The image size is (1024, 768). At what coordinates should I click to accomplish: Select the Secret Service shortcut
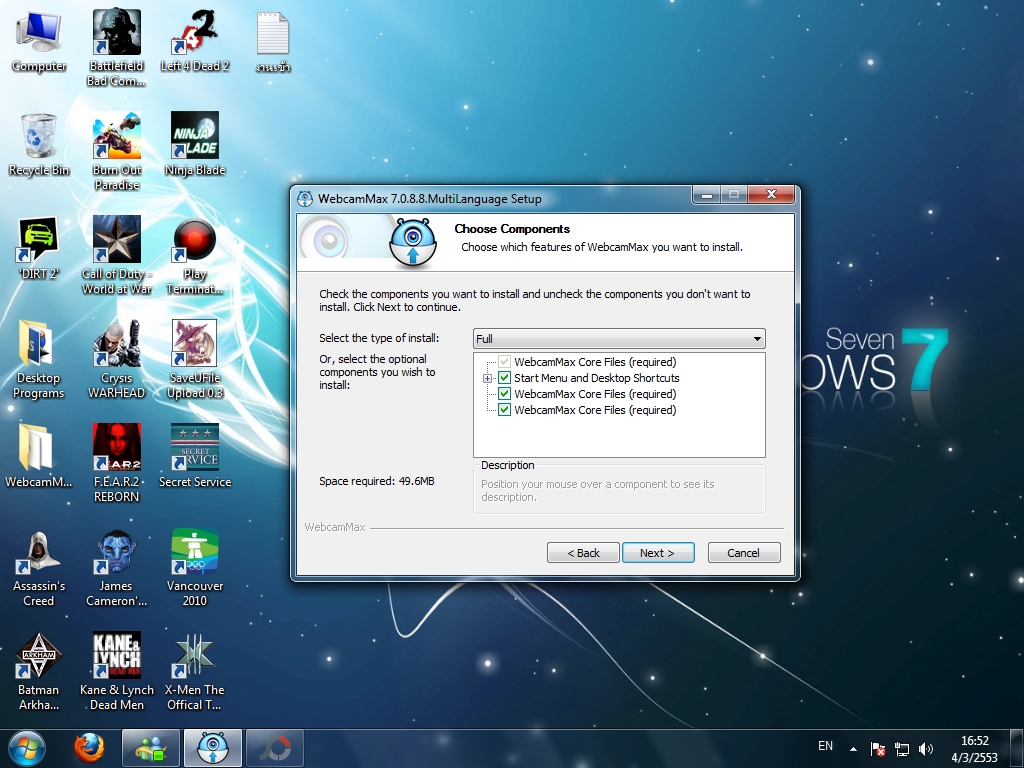pyautogui.click(x=195, y=456)
